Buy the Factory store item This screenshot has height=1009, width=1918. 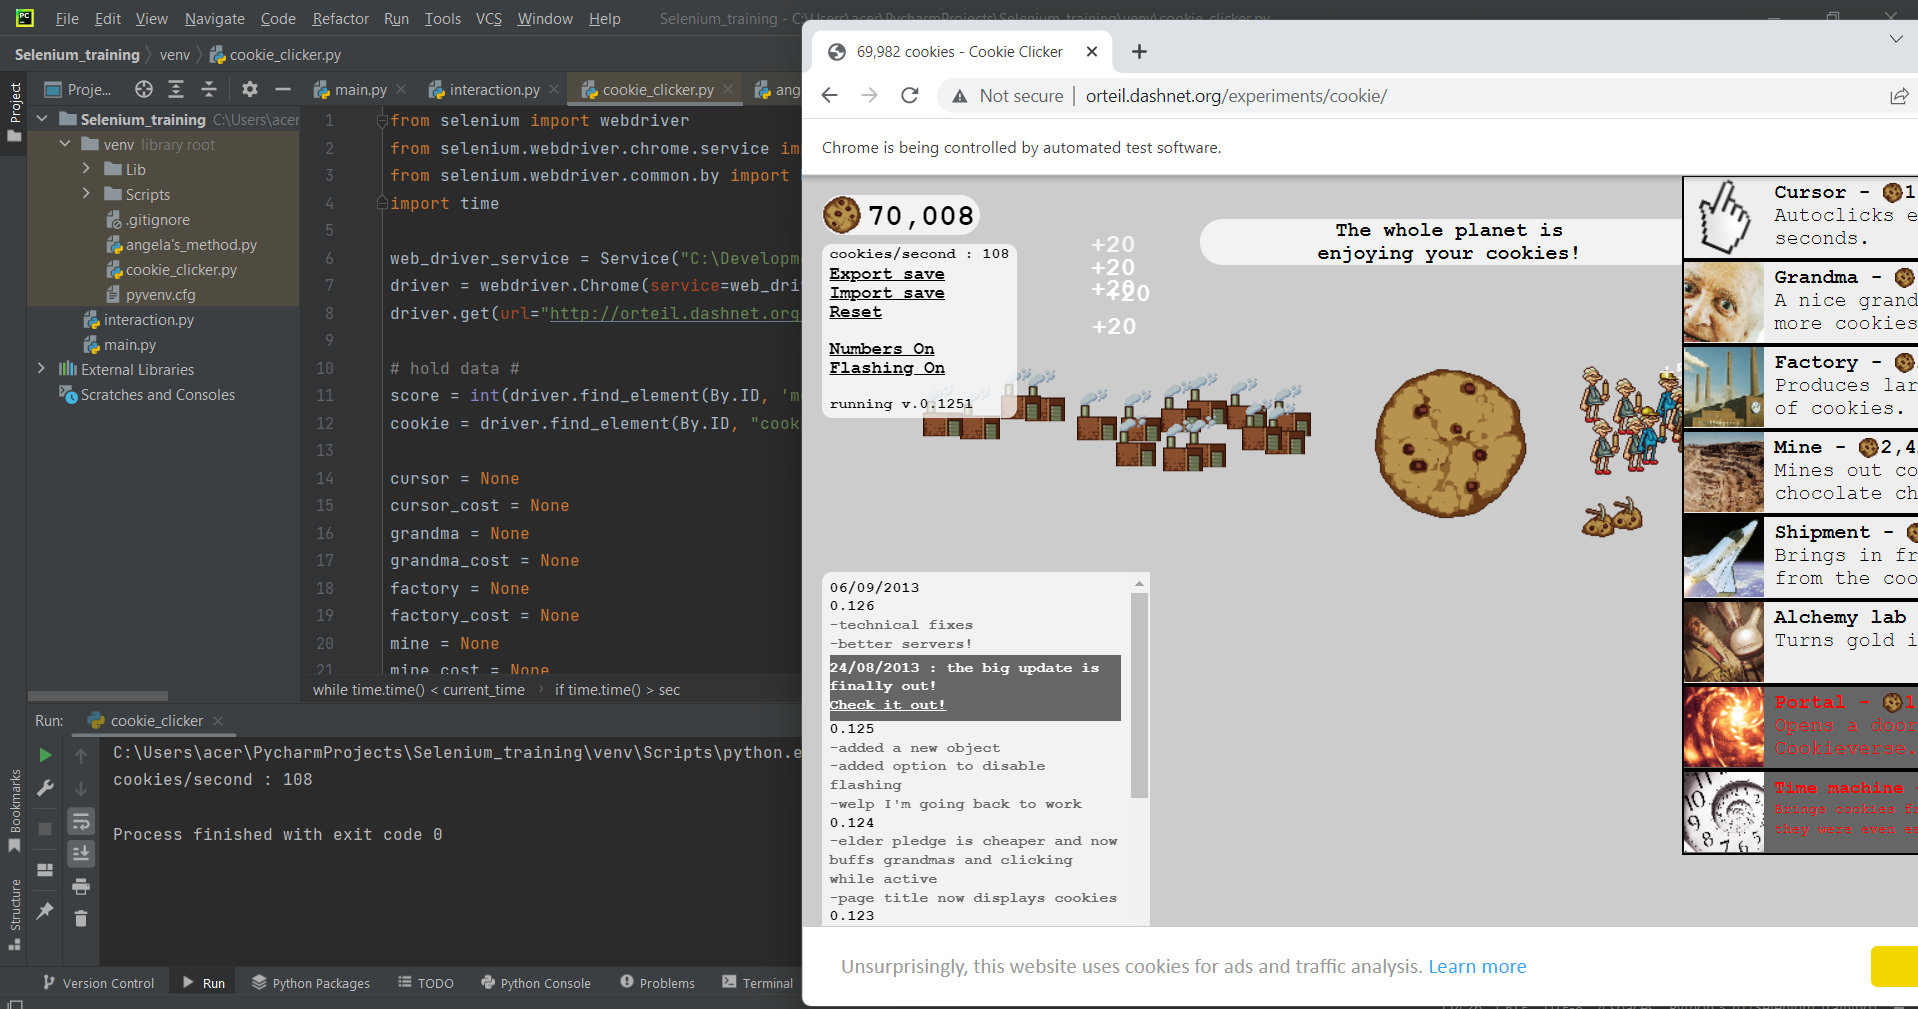1800,387
